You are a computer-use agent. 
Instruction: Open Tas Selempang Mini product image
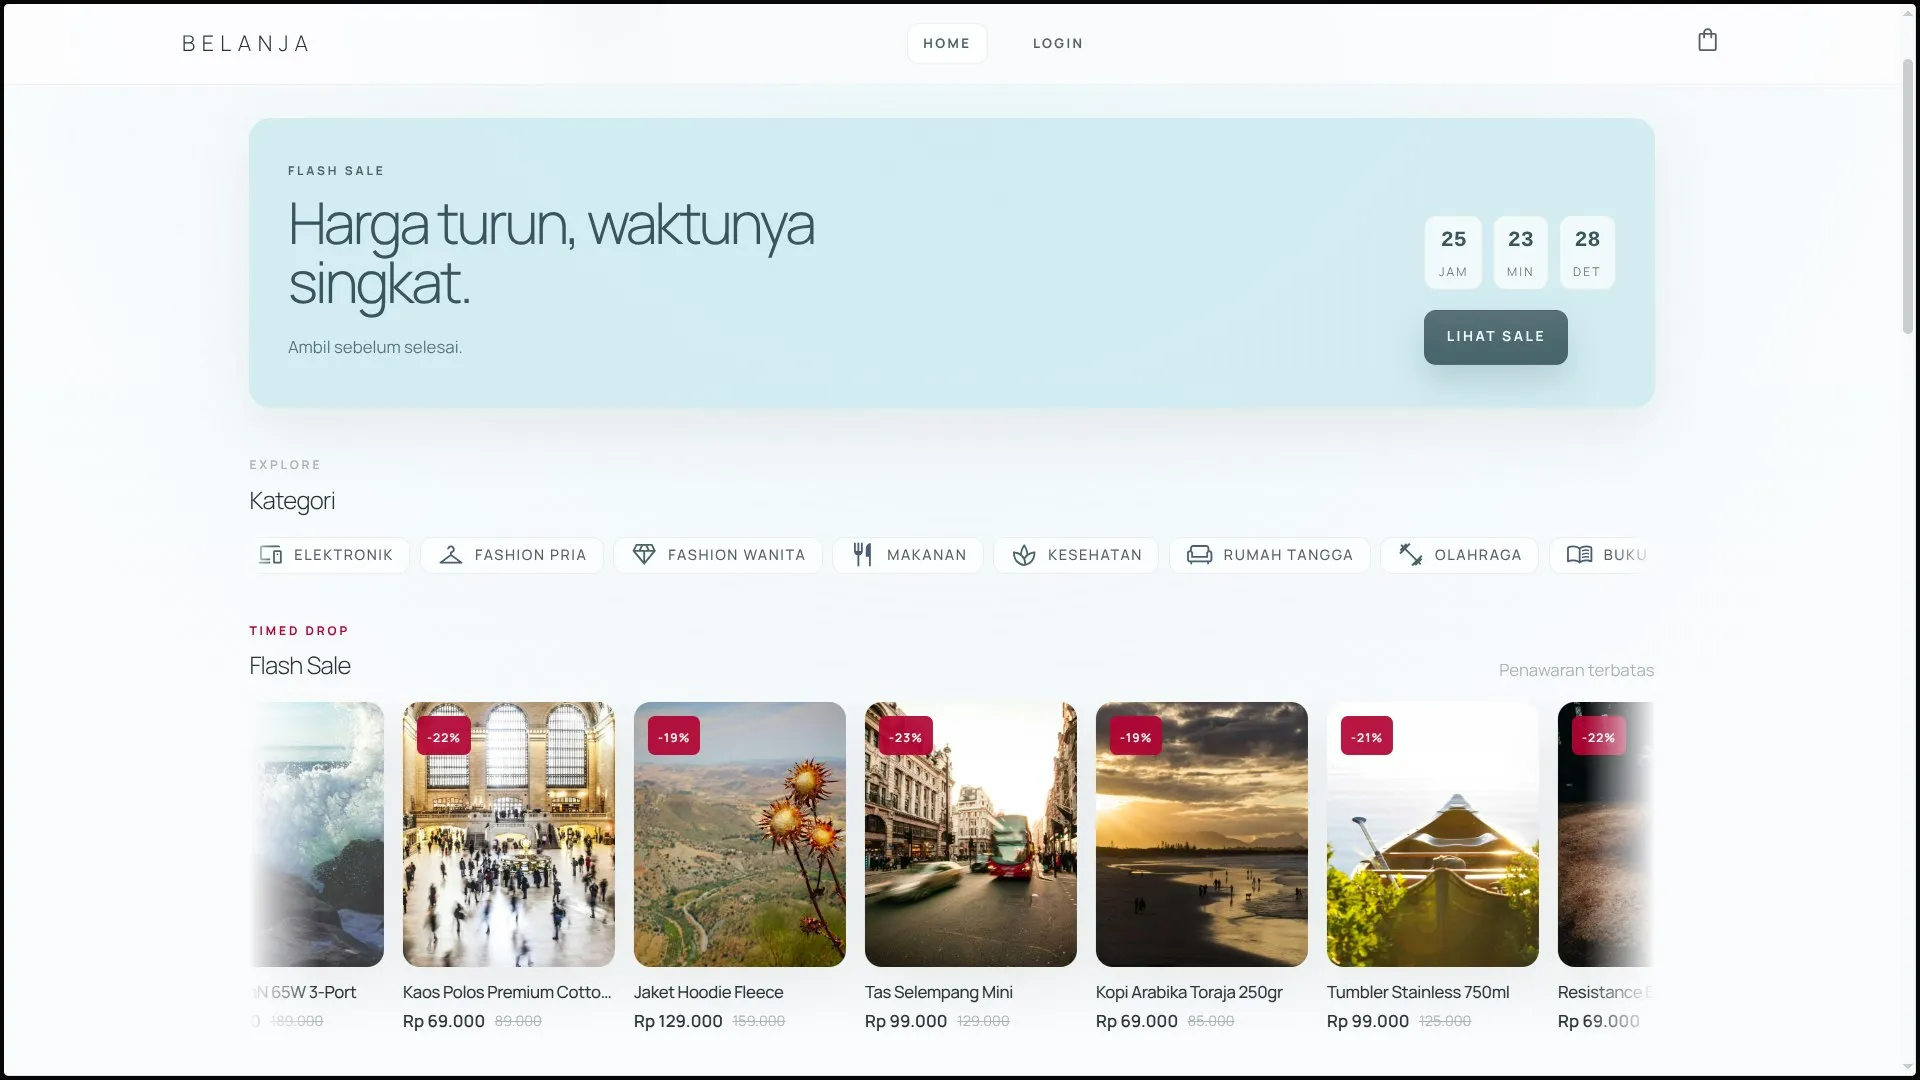coord(971,834)
